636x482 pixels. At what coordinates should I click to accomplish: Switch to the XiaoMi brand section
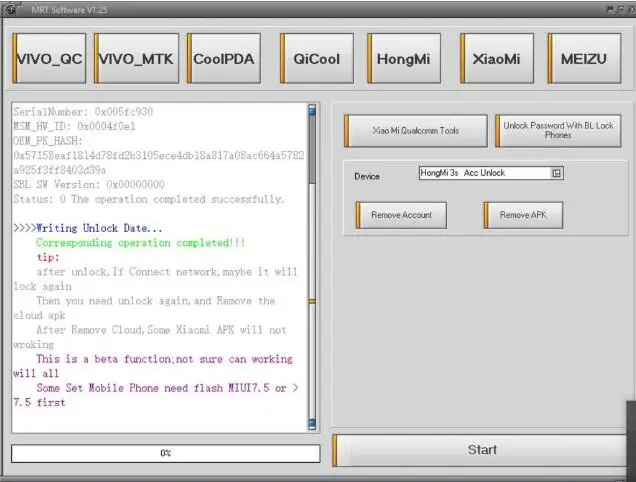(x=497, y=59)
